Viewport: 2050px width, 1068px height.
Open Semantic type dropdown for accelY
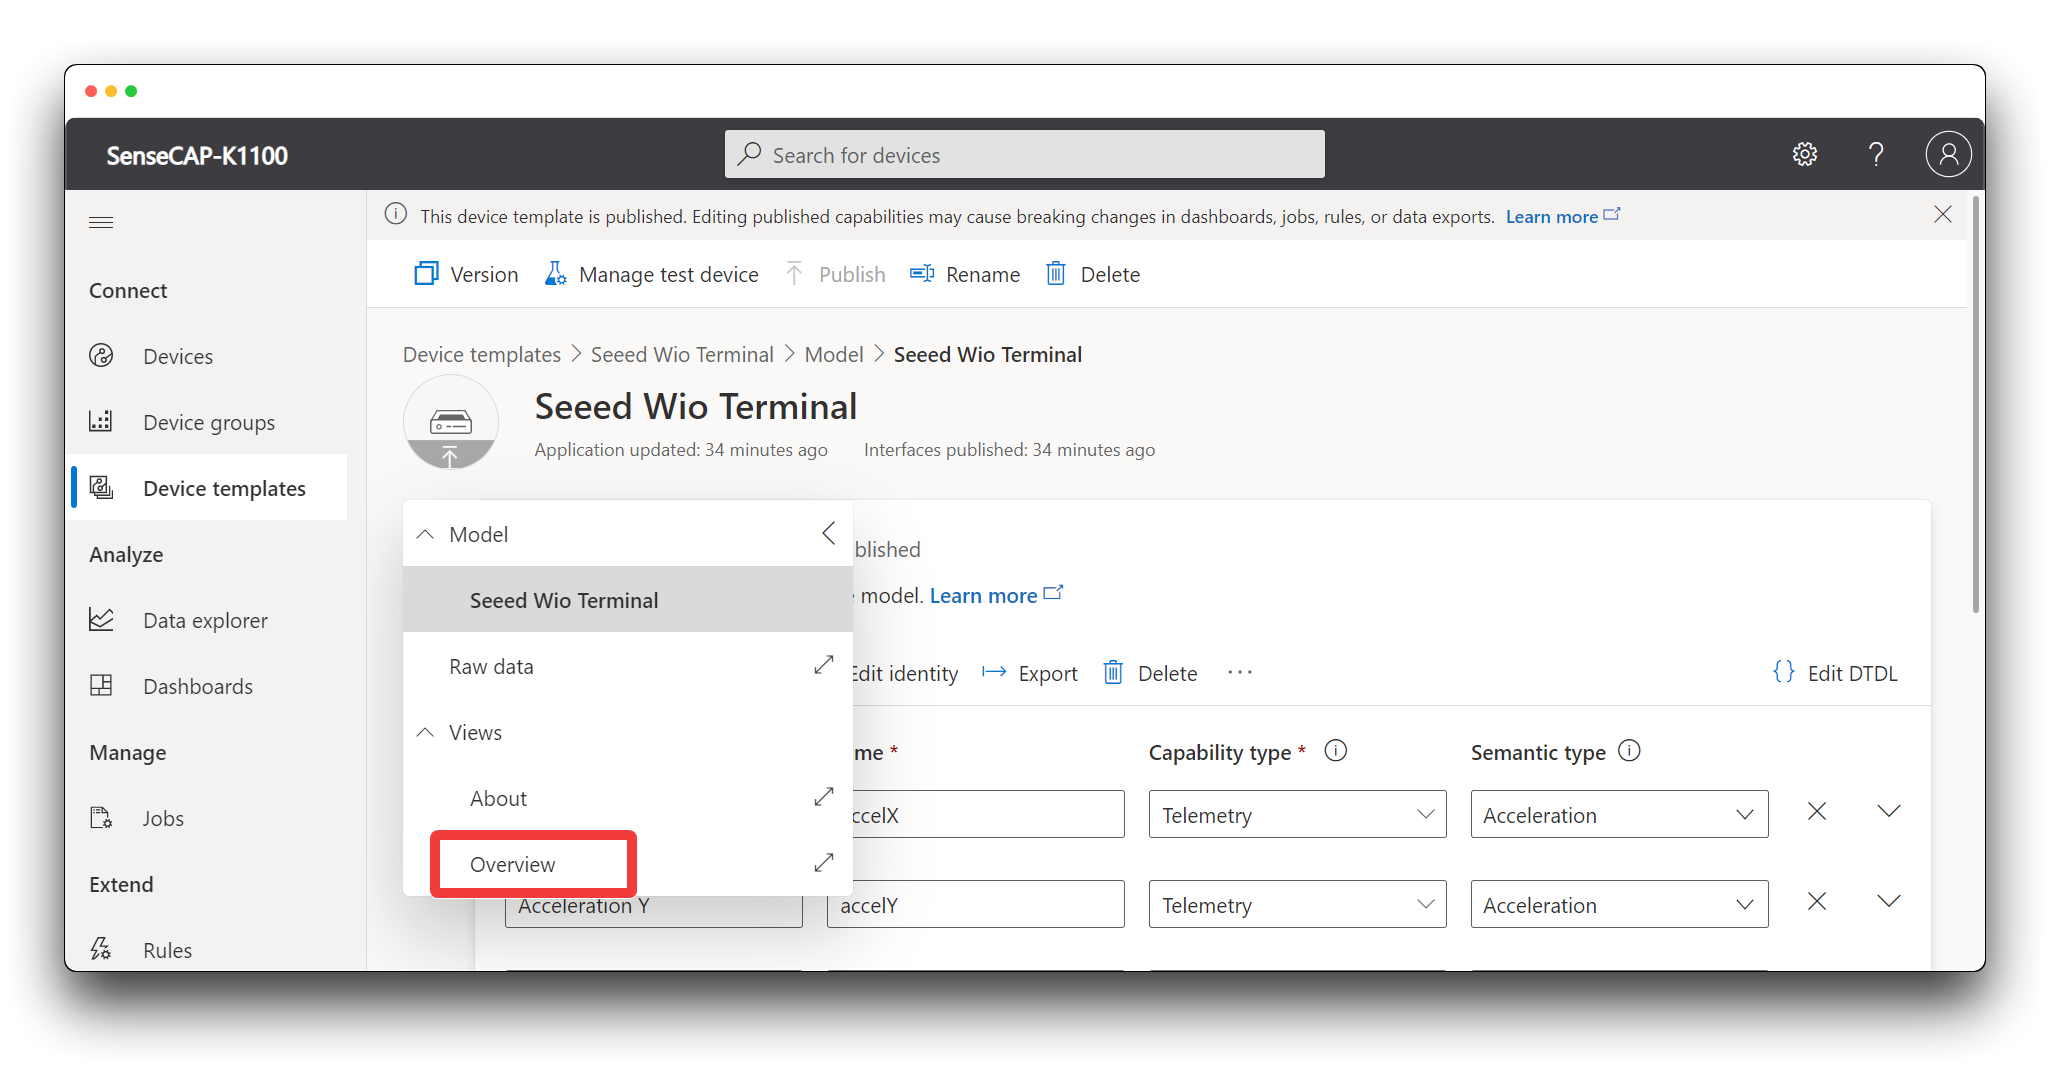pyautogui.click(x=1619, y=904)
